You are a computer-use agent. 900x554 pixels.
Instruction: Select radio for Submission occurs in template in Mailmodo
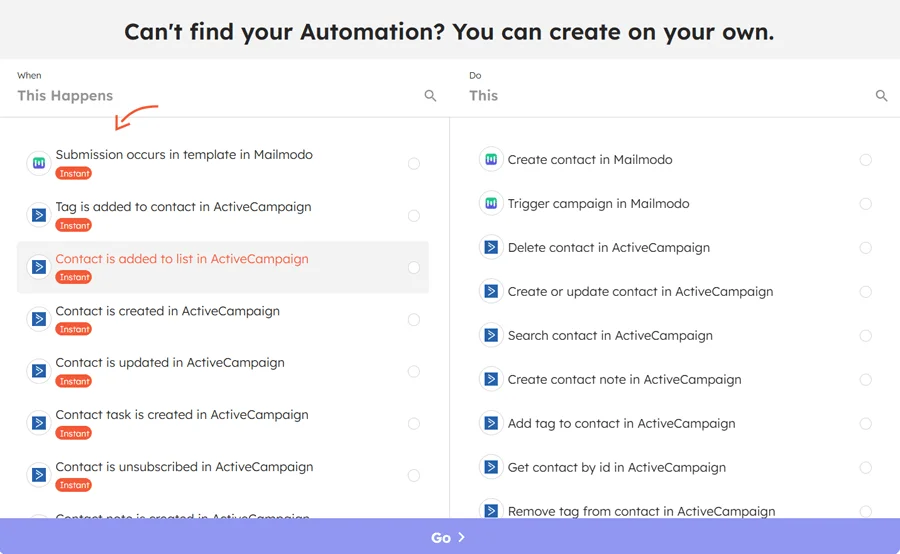(x=414, y=164)
